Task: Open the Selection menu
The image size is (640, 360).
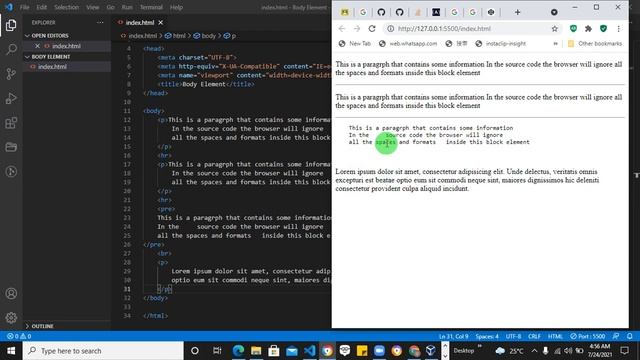Action: click(x=66, y=7)
